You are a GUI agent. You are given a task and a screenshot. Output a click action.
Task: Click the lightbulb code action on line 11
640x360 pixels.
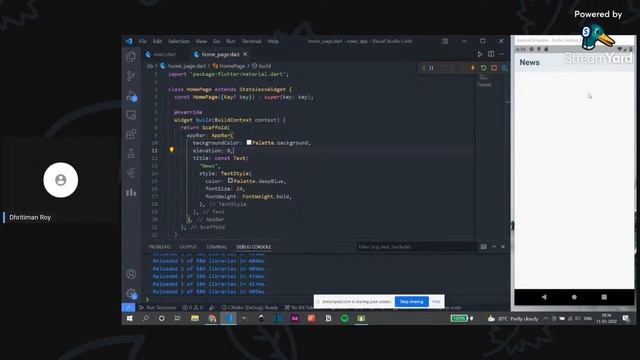(172, 150)
